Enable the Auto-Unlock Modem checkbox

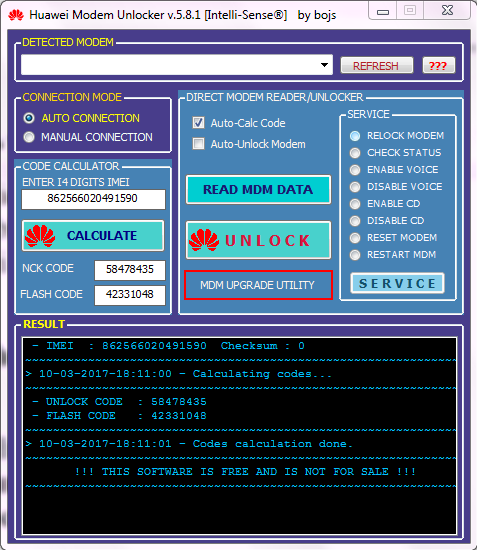199,143
